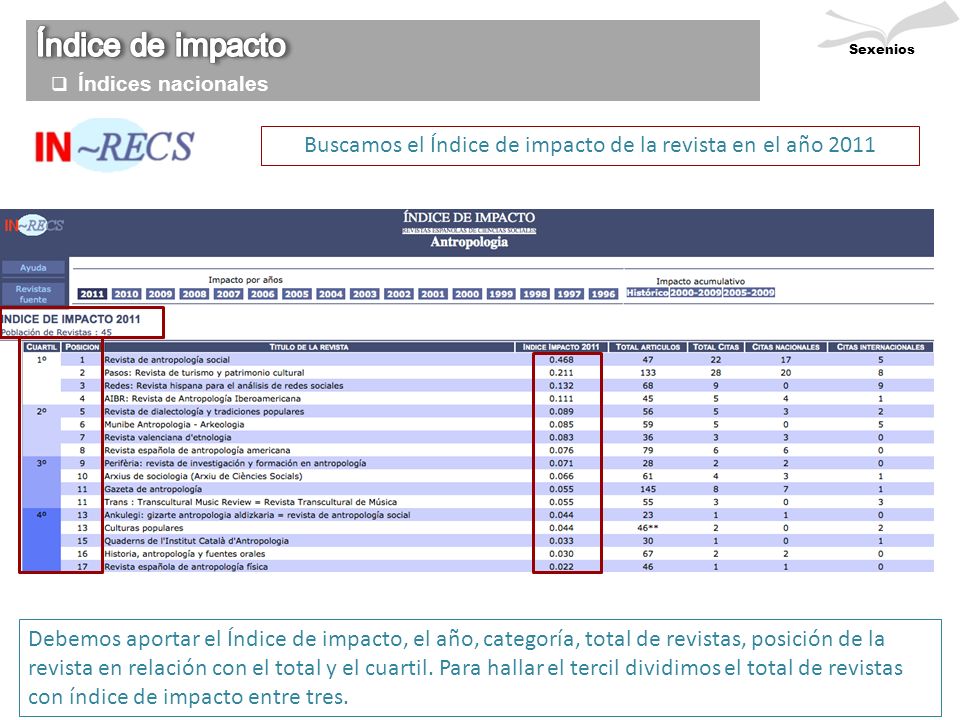Click the large IN-RECS logo on the slide

point(114,146)
